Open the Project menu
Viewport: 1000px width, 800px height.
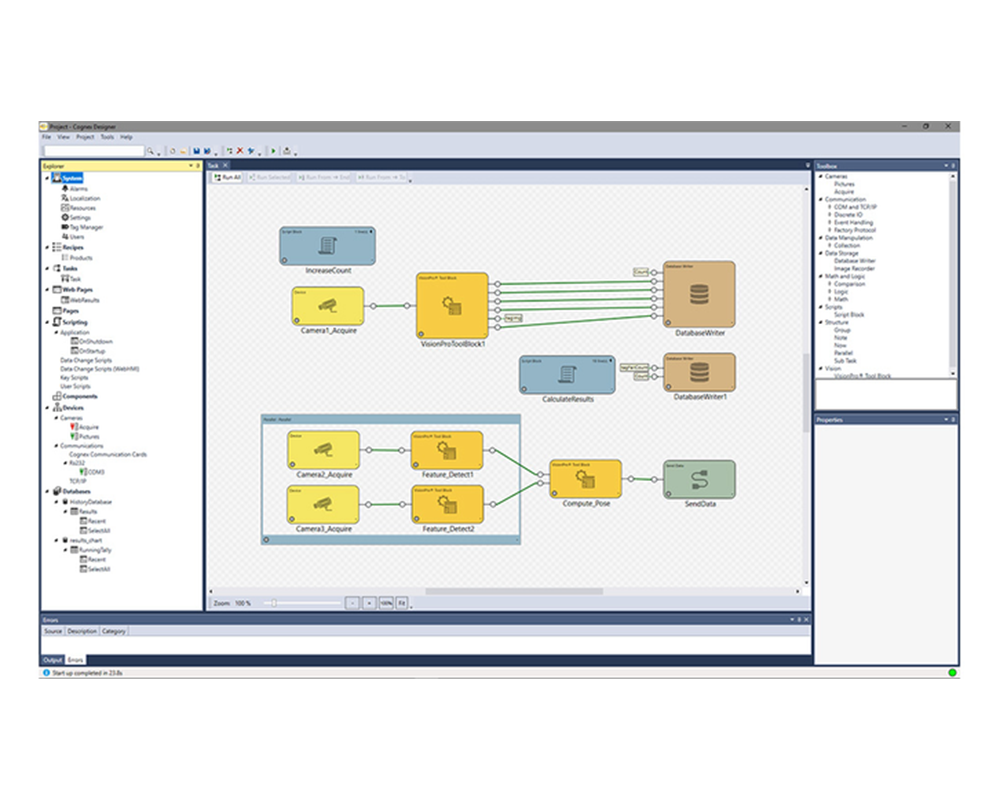coord(85,137)
